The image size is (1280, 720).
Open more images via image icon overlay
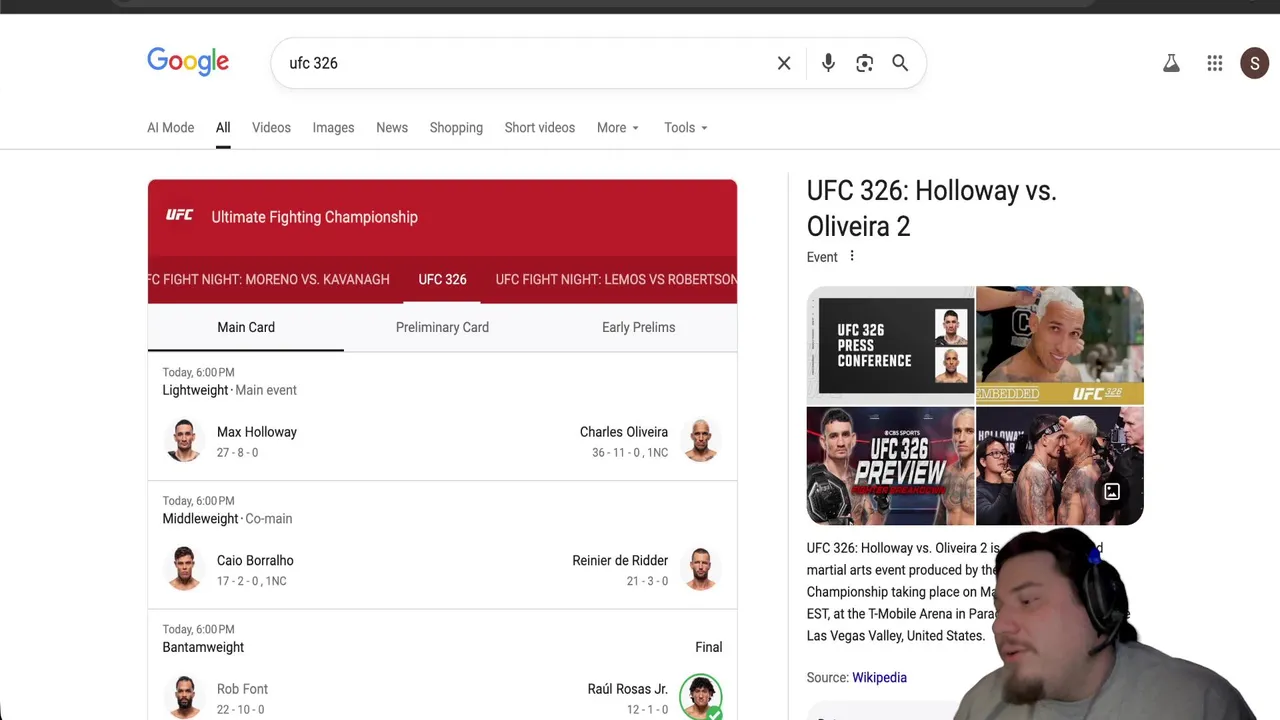pyautogui.click(x=1112, y=492)
